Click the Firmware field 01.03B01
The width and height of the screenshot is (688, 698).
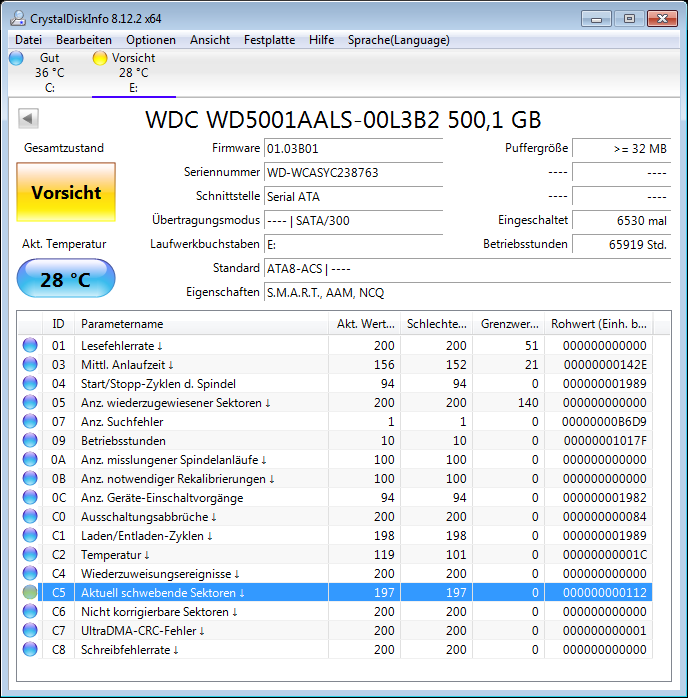point(354,149)
